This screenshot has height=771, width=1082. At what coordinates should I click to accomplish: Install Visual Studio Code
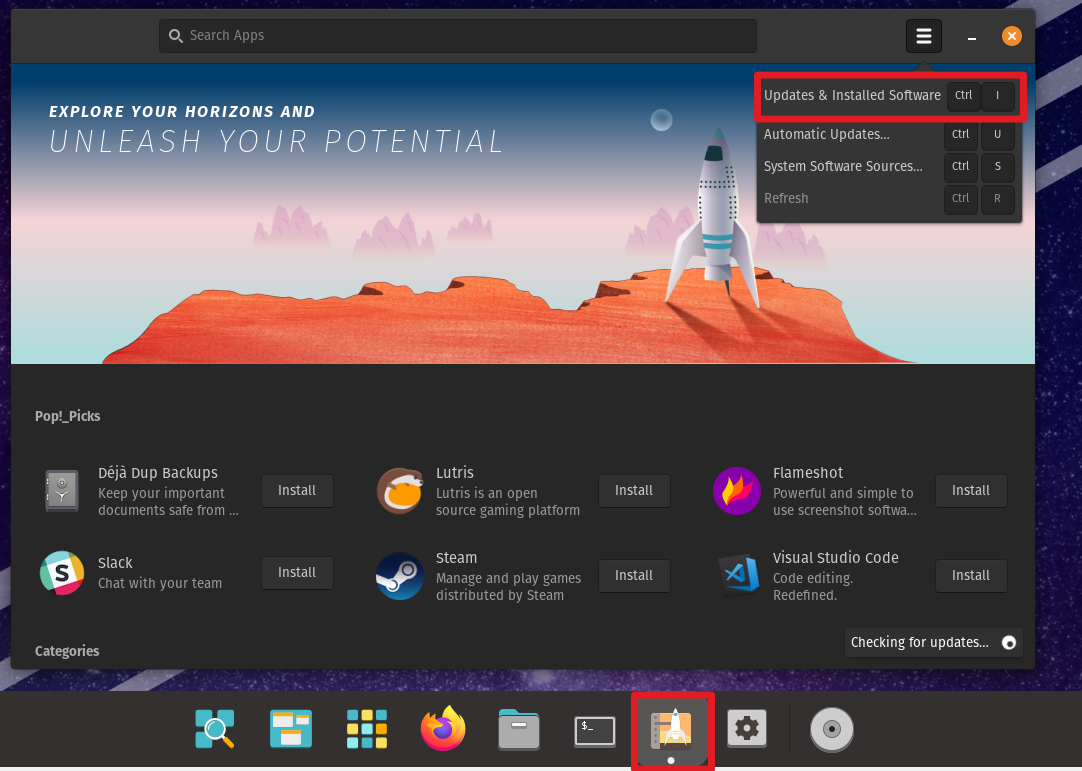click(x=970, y=575)
